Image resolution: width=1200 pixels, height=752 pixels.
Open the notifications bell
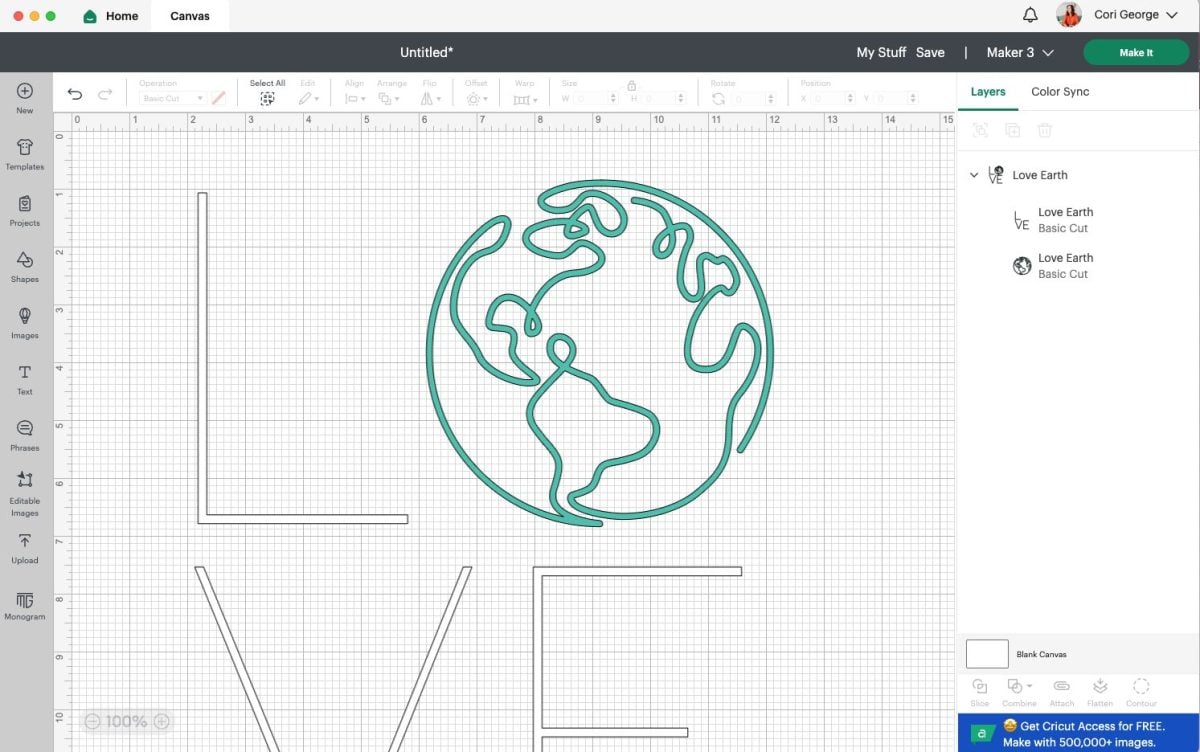click(x=1030, y=15)
